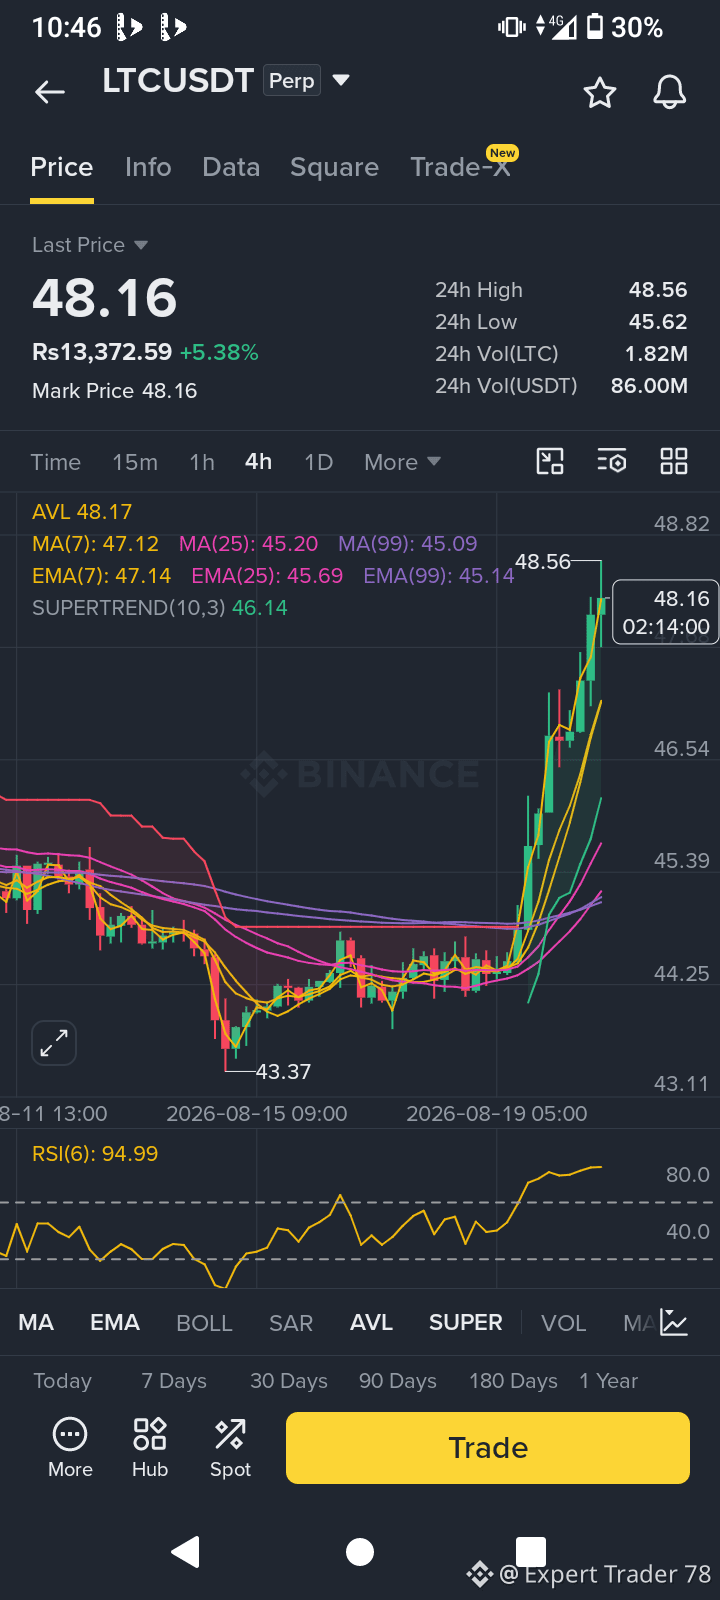
Task: Open the chart layout grid icon
Action: point(674,461)
